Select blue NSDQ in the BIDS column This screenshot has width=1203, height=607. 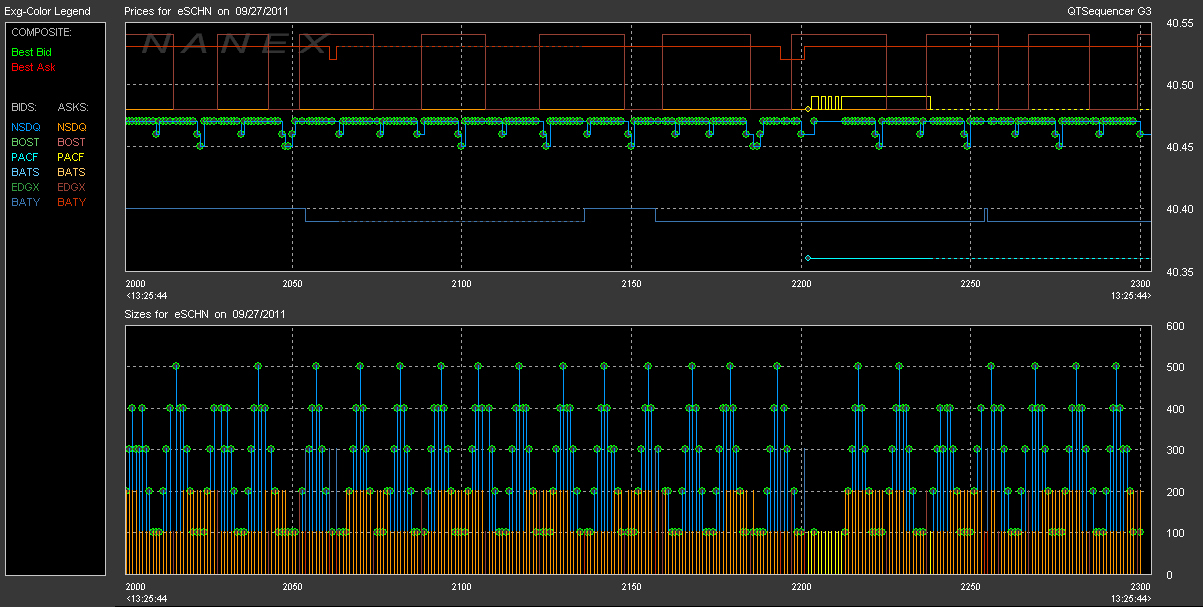27,127
